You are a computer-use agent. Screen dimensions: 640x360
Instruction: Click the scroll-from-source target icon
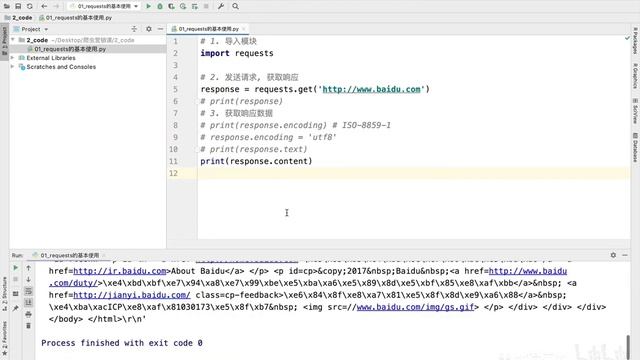pos(134,29)
